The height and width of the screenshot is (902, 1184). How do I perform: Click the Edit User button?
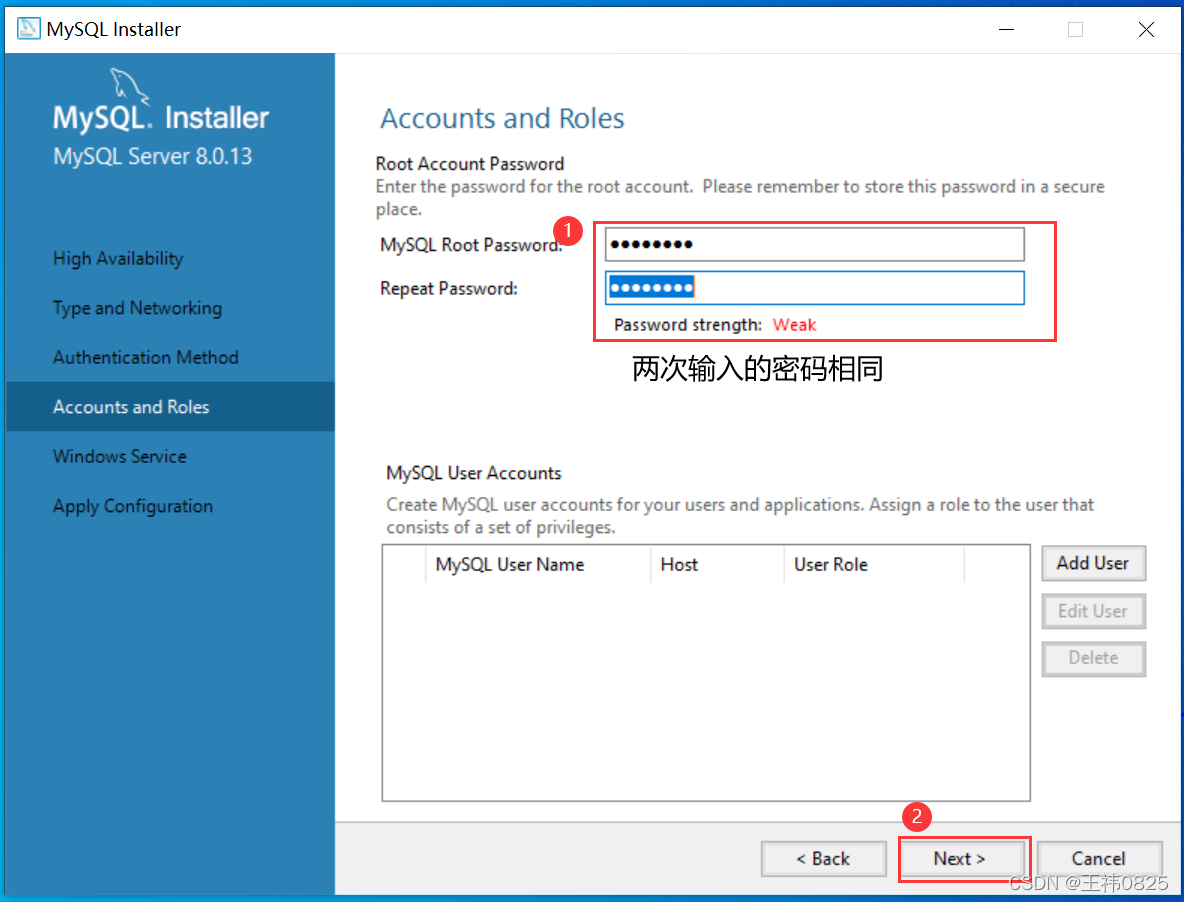click(x=1093, y=611)
